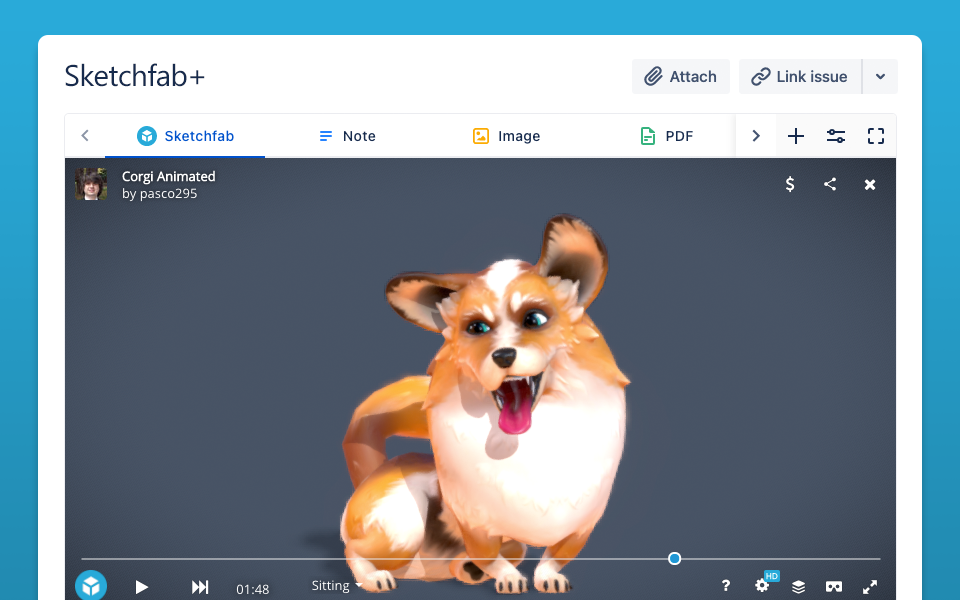Click the 01:48 time display
Screen dimensions: 960x600
253,589
